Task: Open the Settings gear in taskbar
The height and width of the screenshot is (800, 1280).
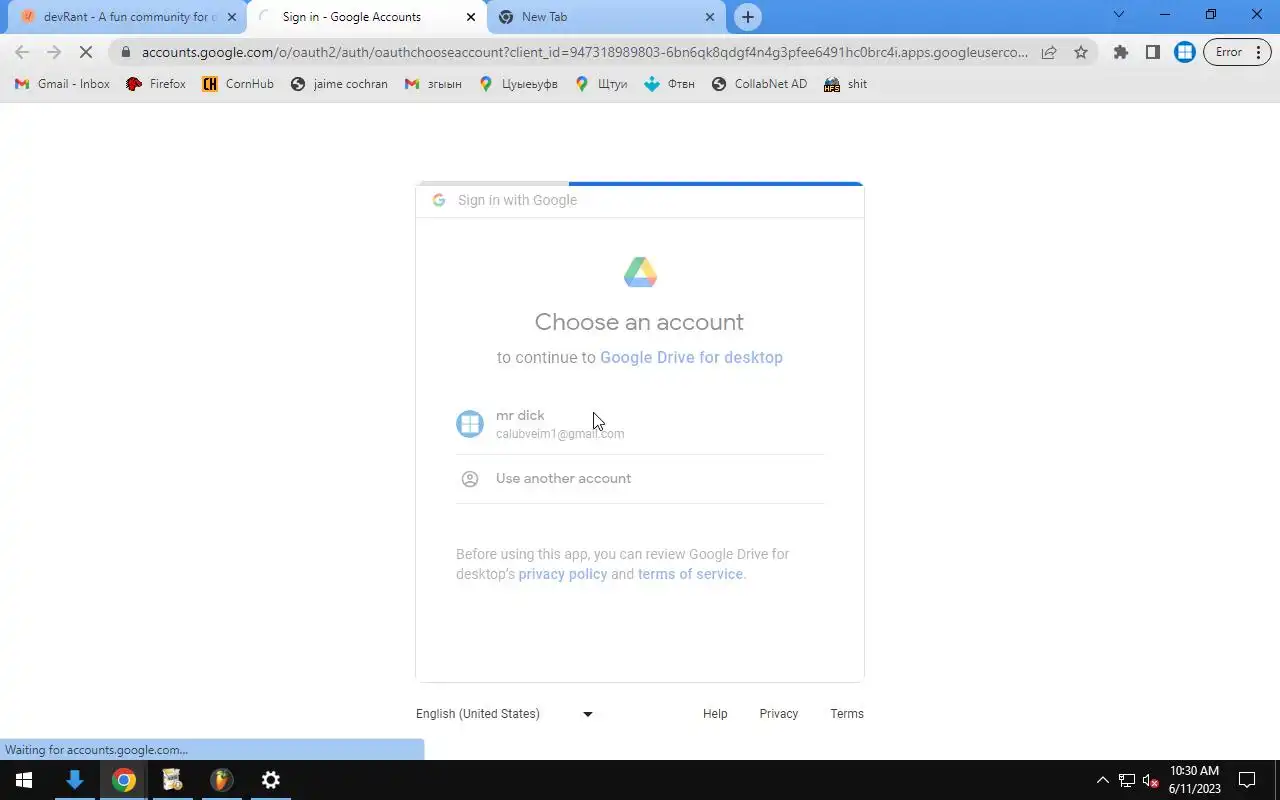Action: 270,780
